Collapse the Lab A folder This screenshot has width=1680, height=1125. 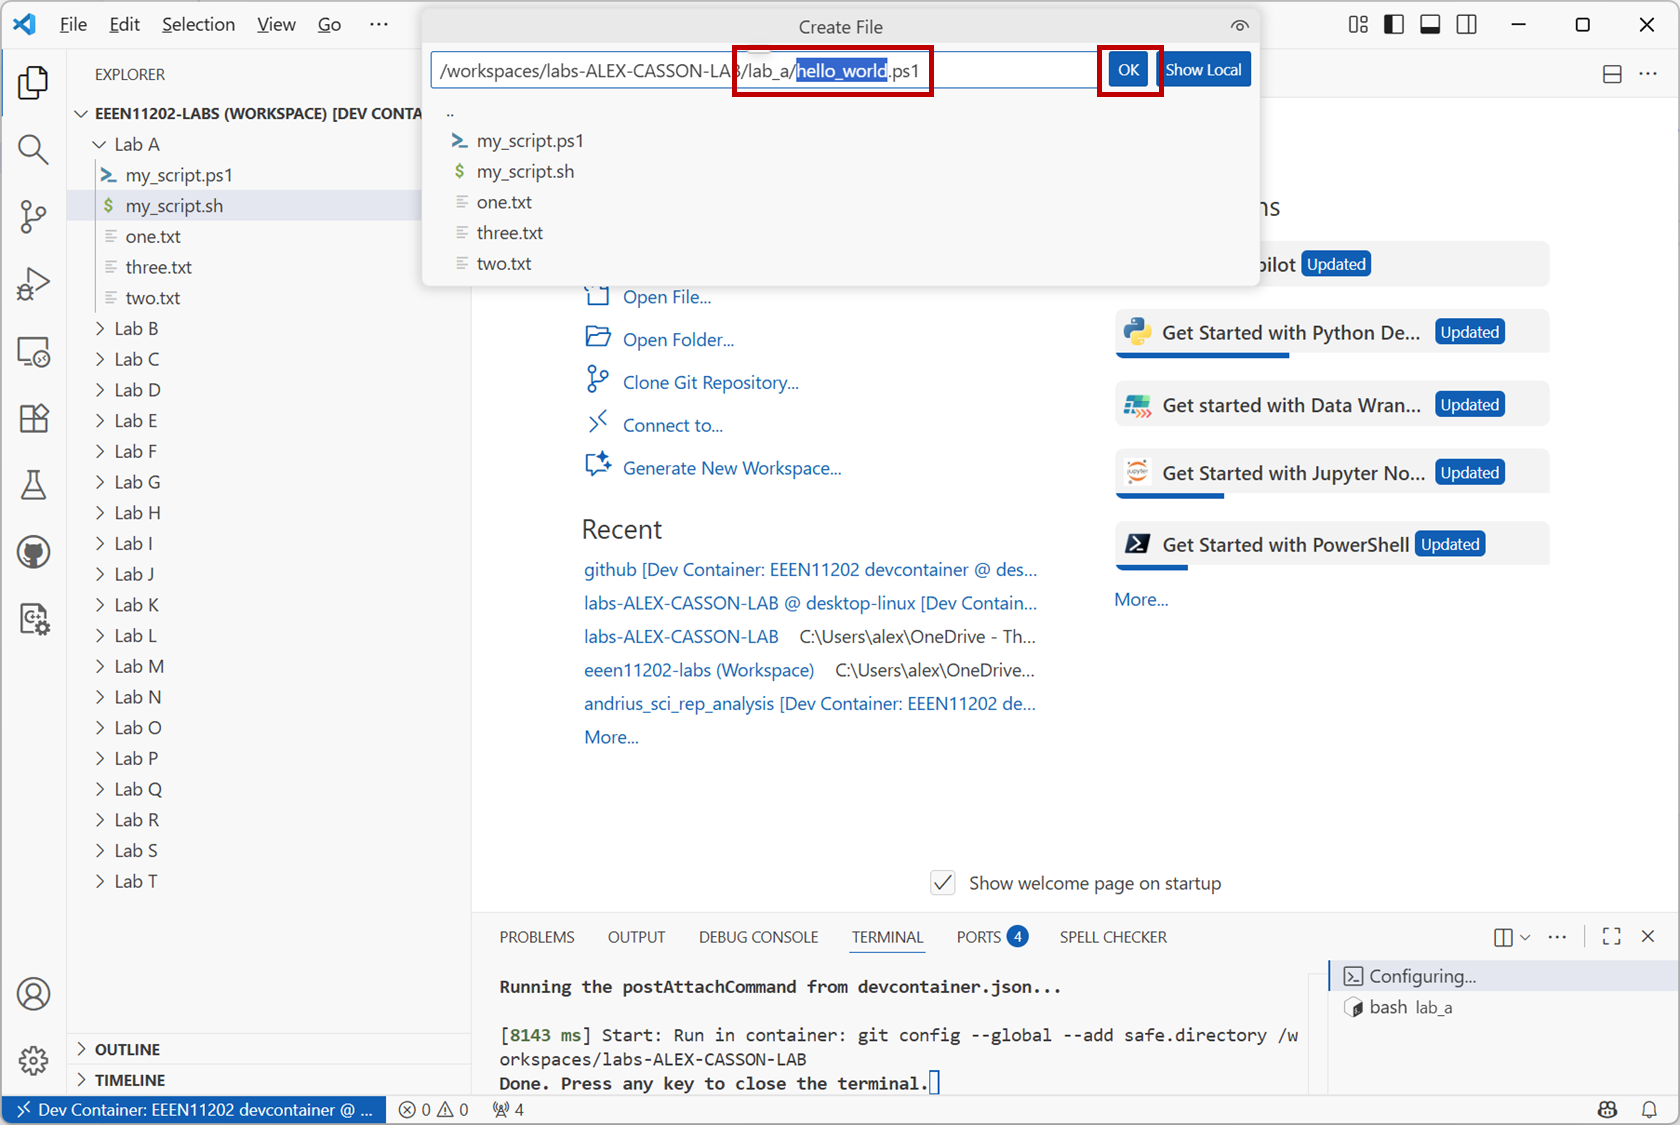[x=136, y=144]
